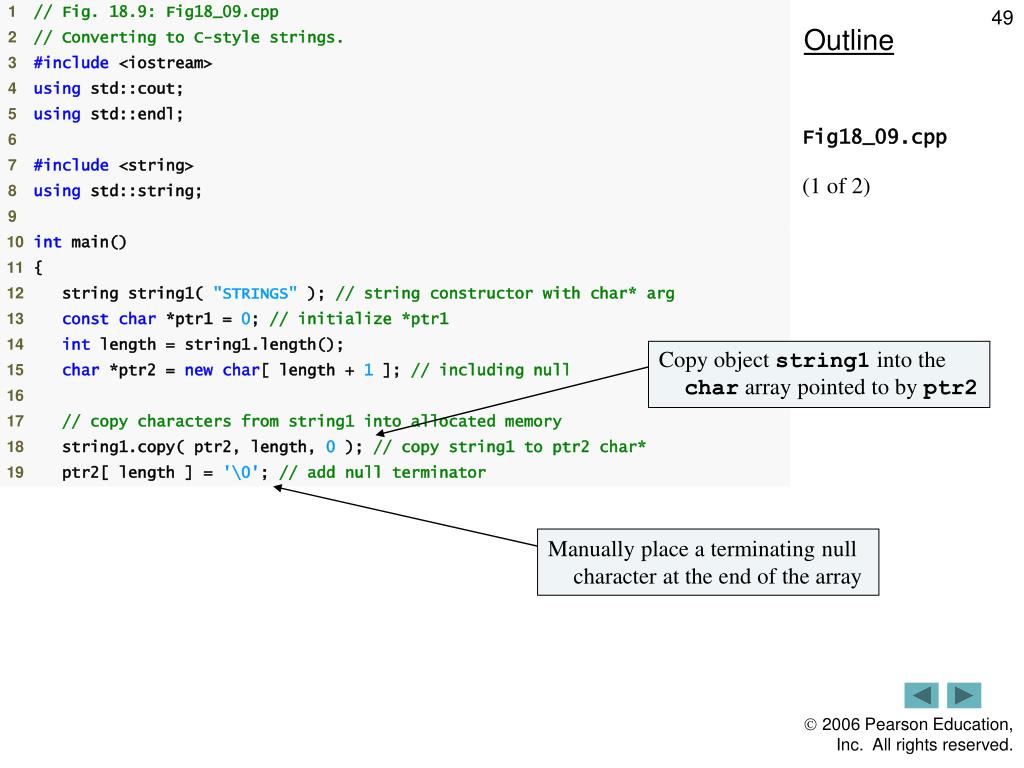The height and width of the screenshot is (768, 1024).
Task: Click the comment on line 17 about allocated memory
Action: [312, 421]
